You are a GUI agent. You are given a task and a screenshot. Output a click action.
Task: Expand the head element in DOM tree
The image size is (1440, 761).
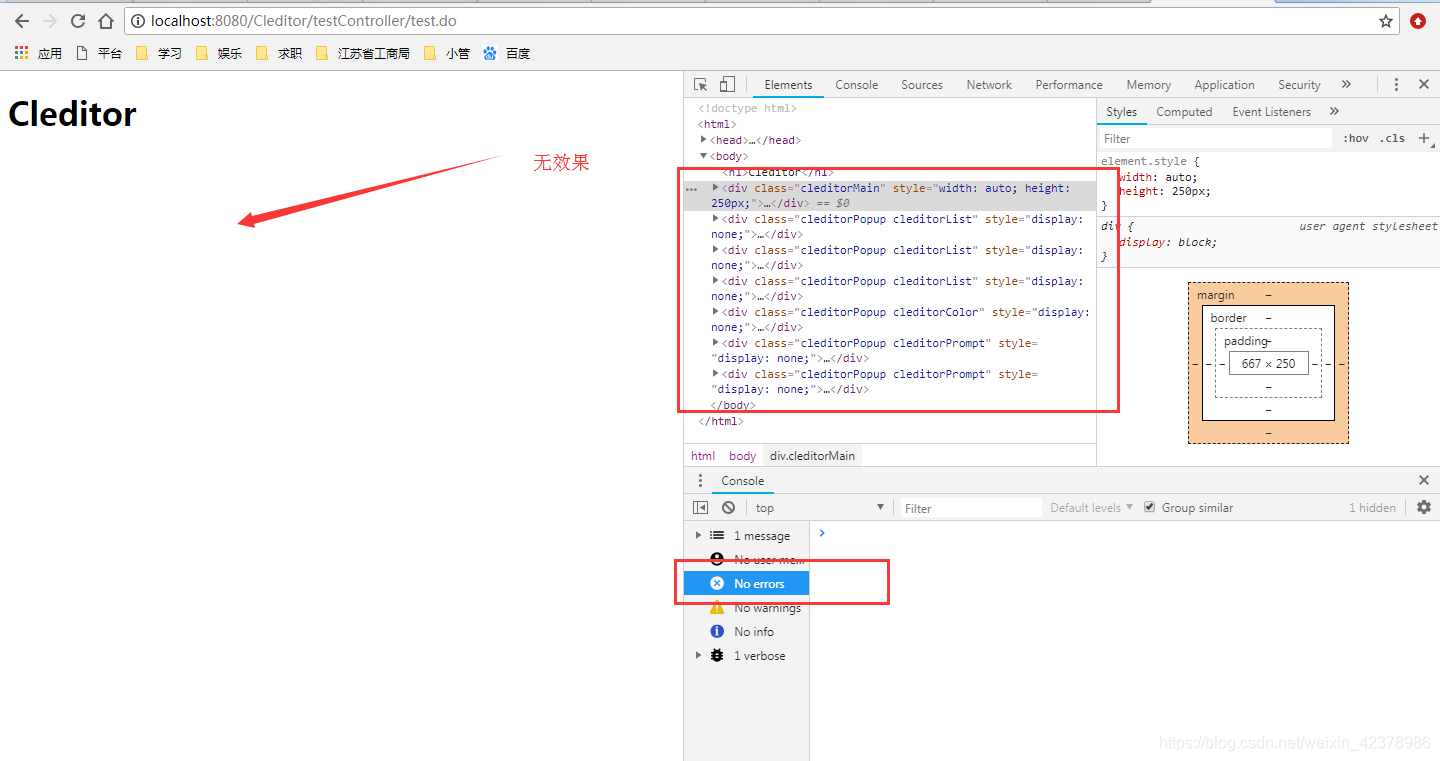coord(705,140)
